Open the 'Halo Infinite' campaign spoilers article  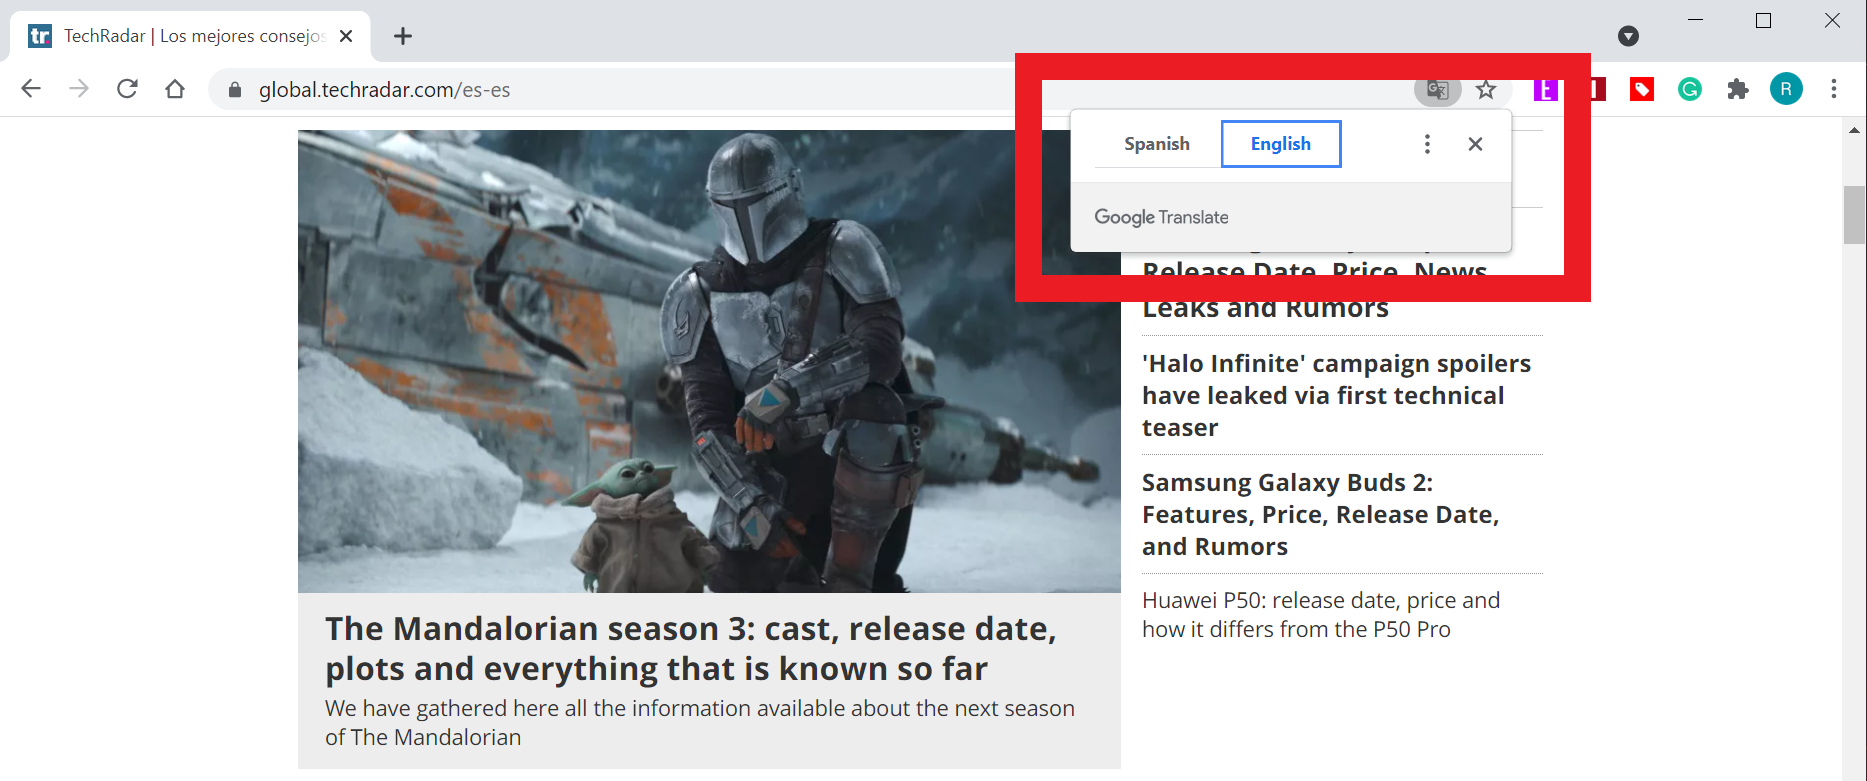(1337, 395)
